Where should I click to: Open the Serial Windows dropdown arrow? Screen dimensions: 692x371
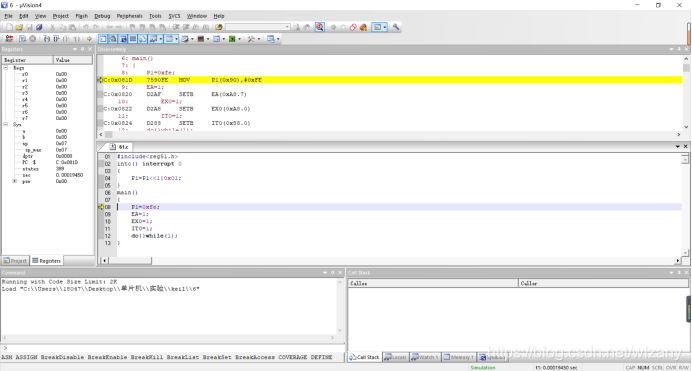[192, 39]
